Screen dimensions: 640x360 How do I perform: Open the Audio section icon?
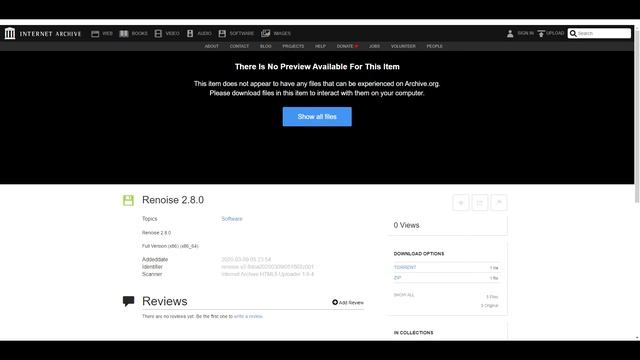(x=190, y=33)
